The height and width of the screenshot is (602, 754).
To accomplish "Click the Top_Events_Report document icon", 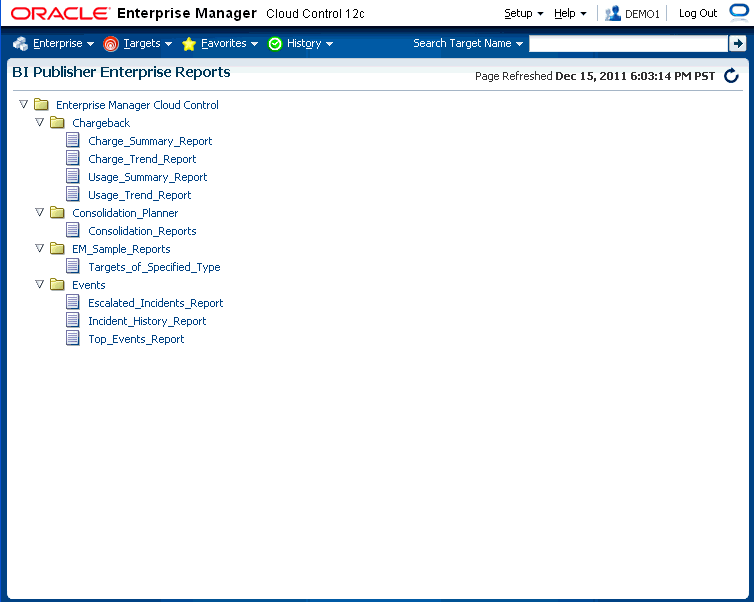I will pos(73,338).
